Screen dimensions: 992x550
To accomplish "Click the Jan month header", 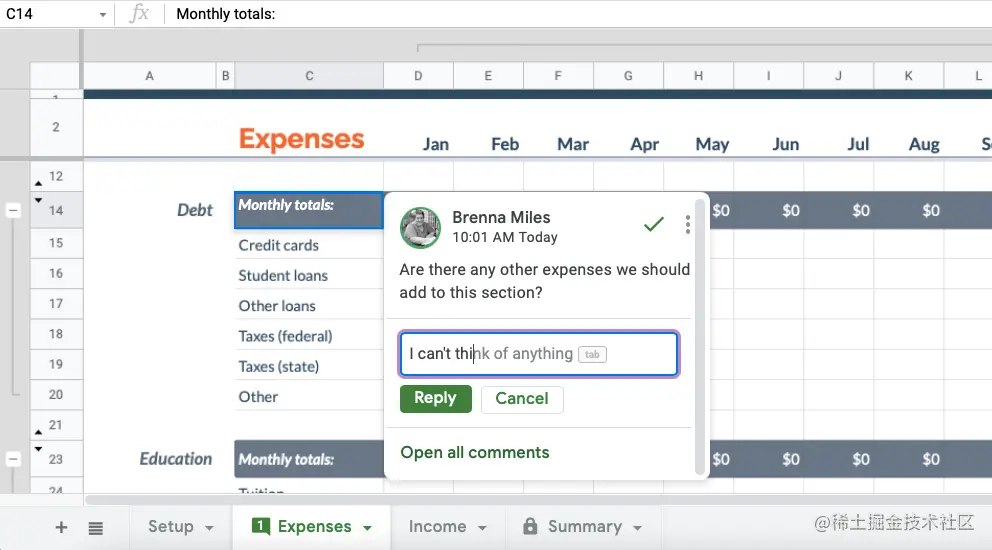I will (x=436, y=144).
